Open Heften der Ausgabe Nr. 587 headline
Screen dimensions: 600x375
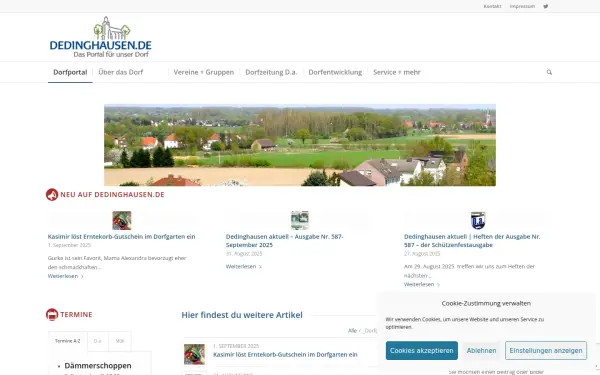[x=472, y=241]
